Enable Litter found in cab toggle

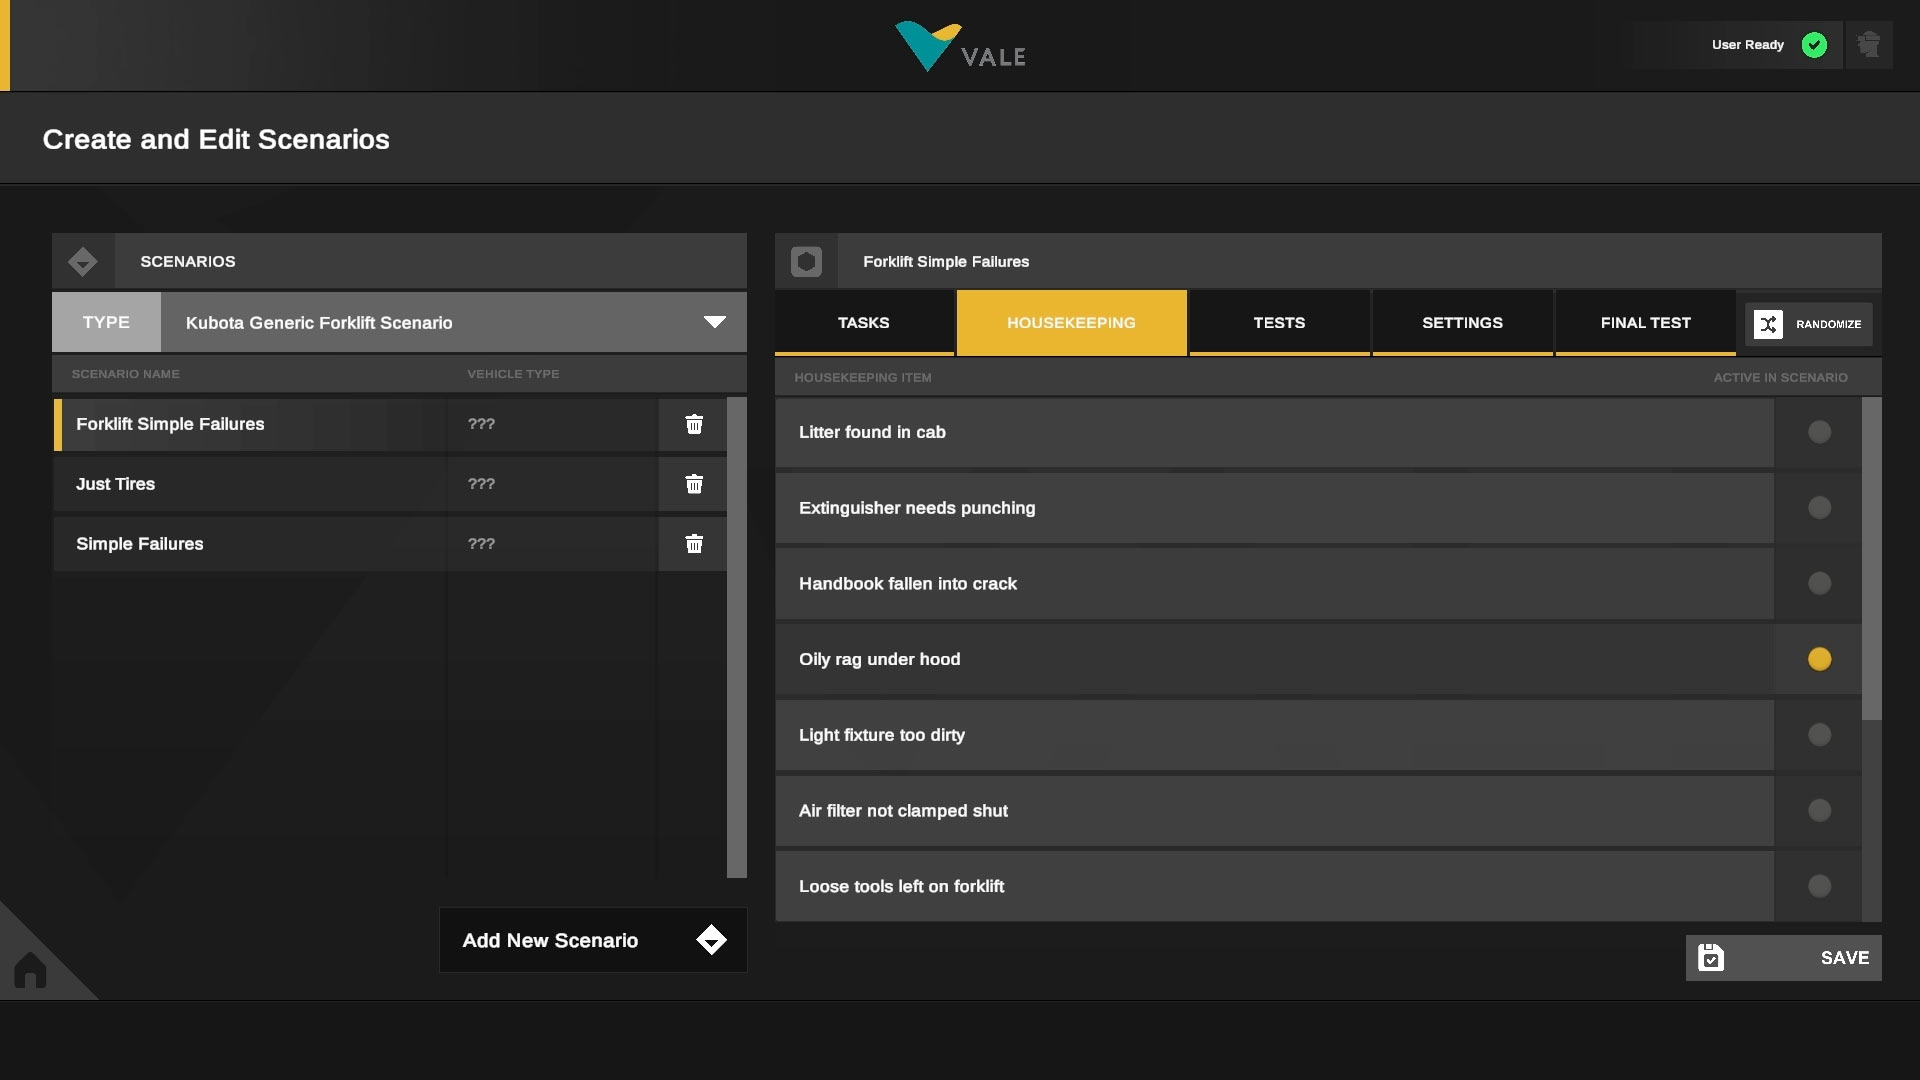click(1819, 432)
